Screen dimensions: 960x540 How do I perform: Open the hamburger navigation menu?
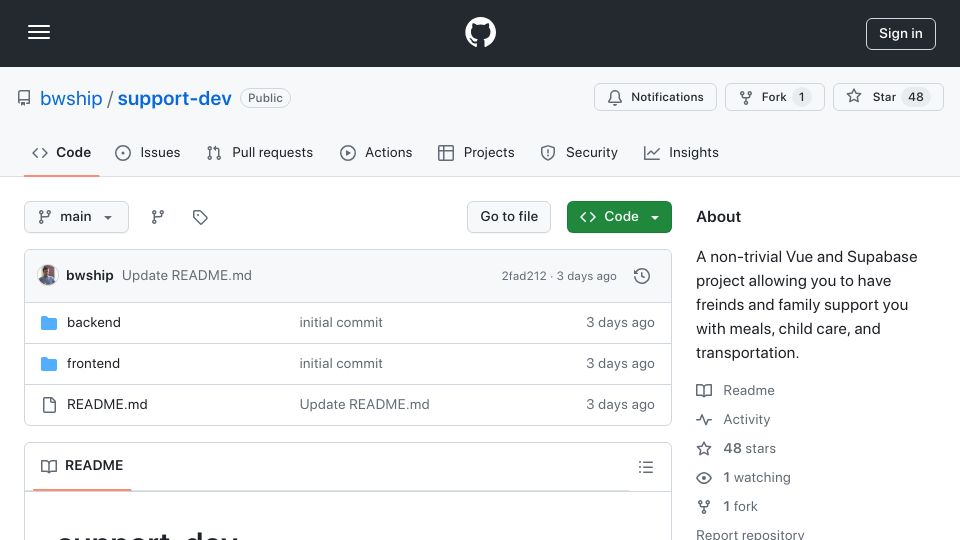pyautogui.click(x=39, y=32)
